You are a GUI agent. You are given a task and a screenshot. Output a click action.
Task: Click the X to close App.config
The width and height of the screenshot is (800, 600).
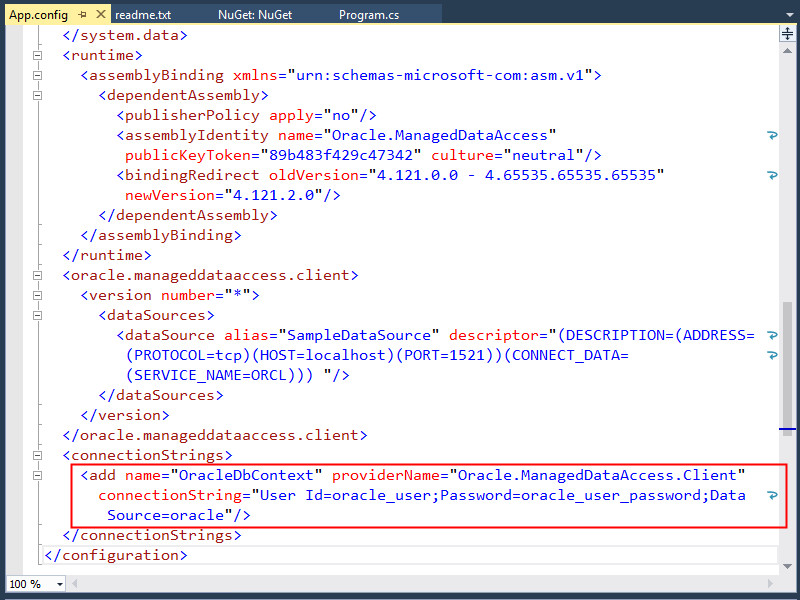100,15
